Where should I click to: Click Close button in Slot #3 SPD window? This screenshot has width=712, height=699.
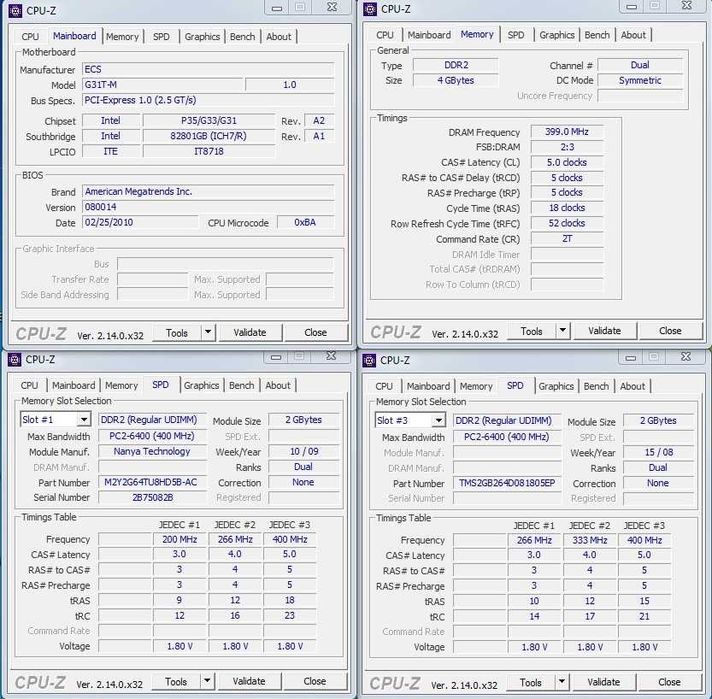click(x=669, y=682)
